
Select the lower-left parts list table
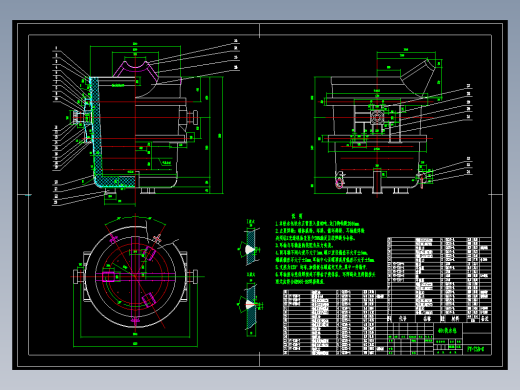335,322
